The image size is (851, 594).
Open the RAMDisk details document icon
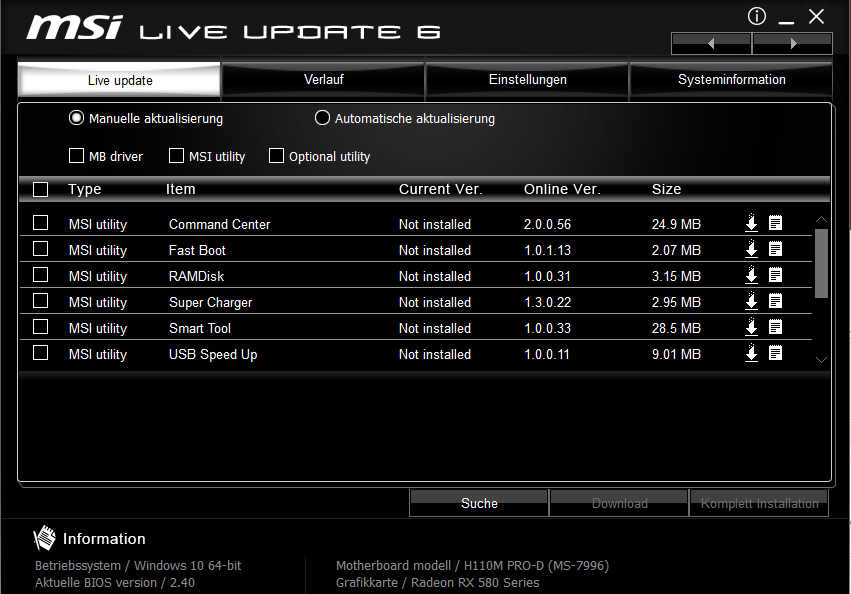click(x=776, y=275)
